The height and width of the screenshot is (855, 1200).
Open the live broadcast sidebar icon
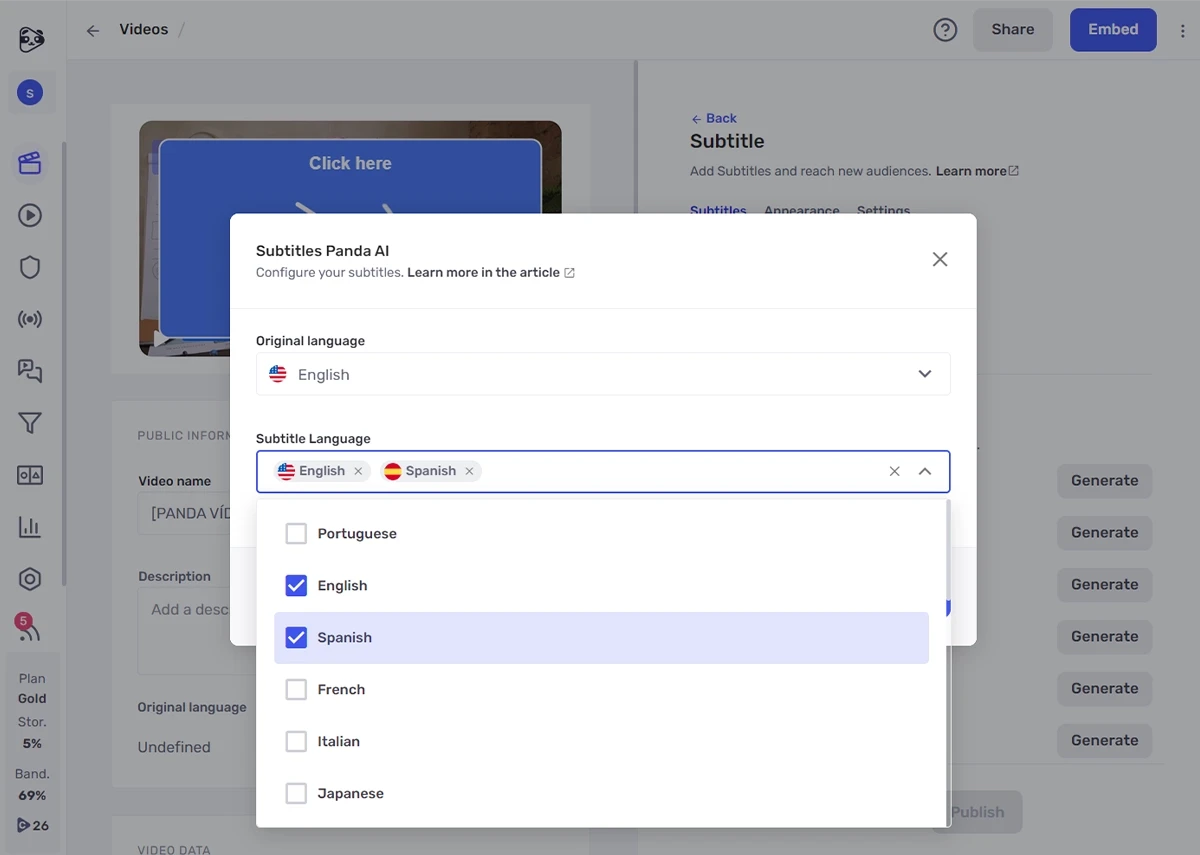click(x=30, y=319)
